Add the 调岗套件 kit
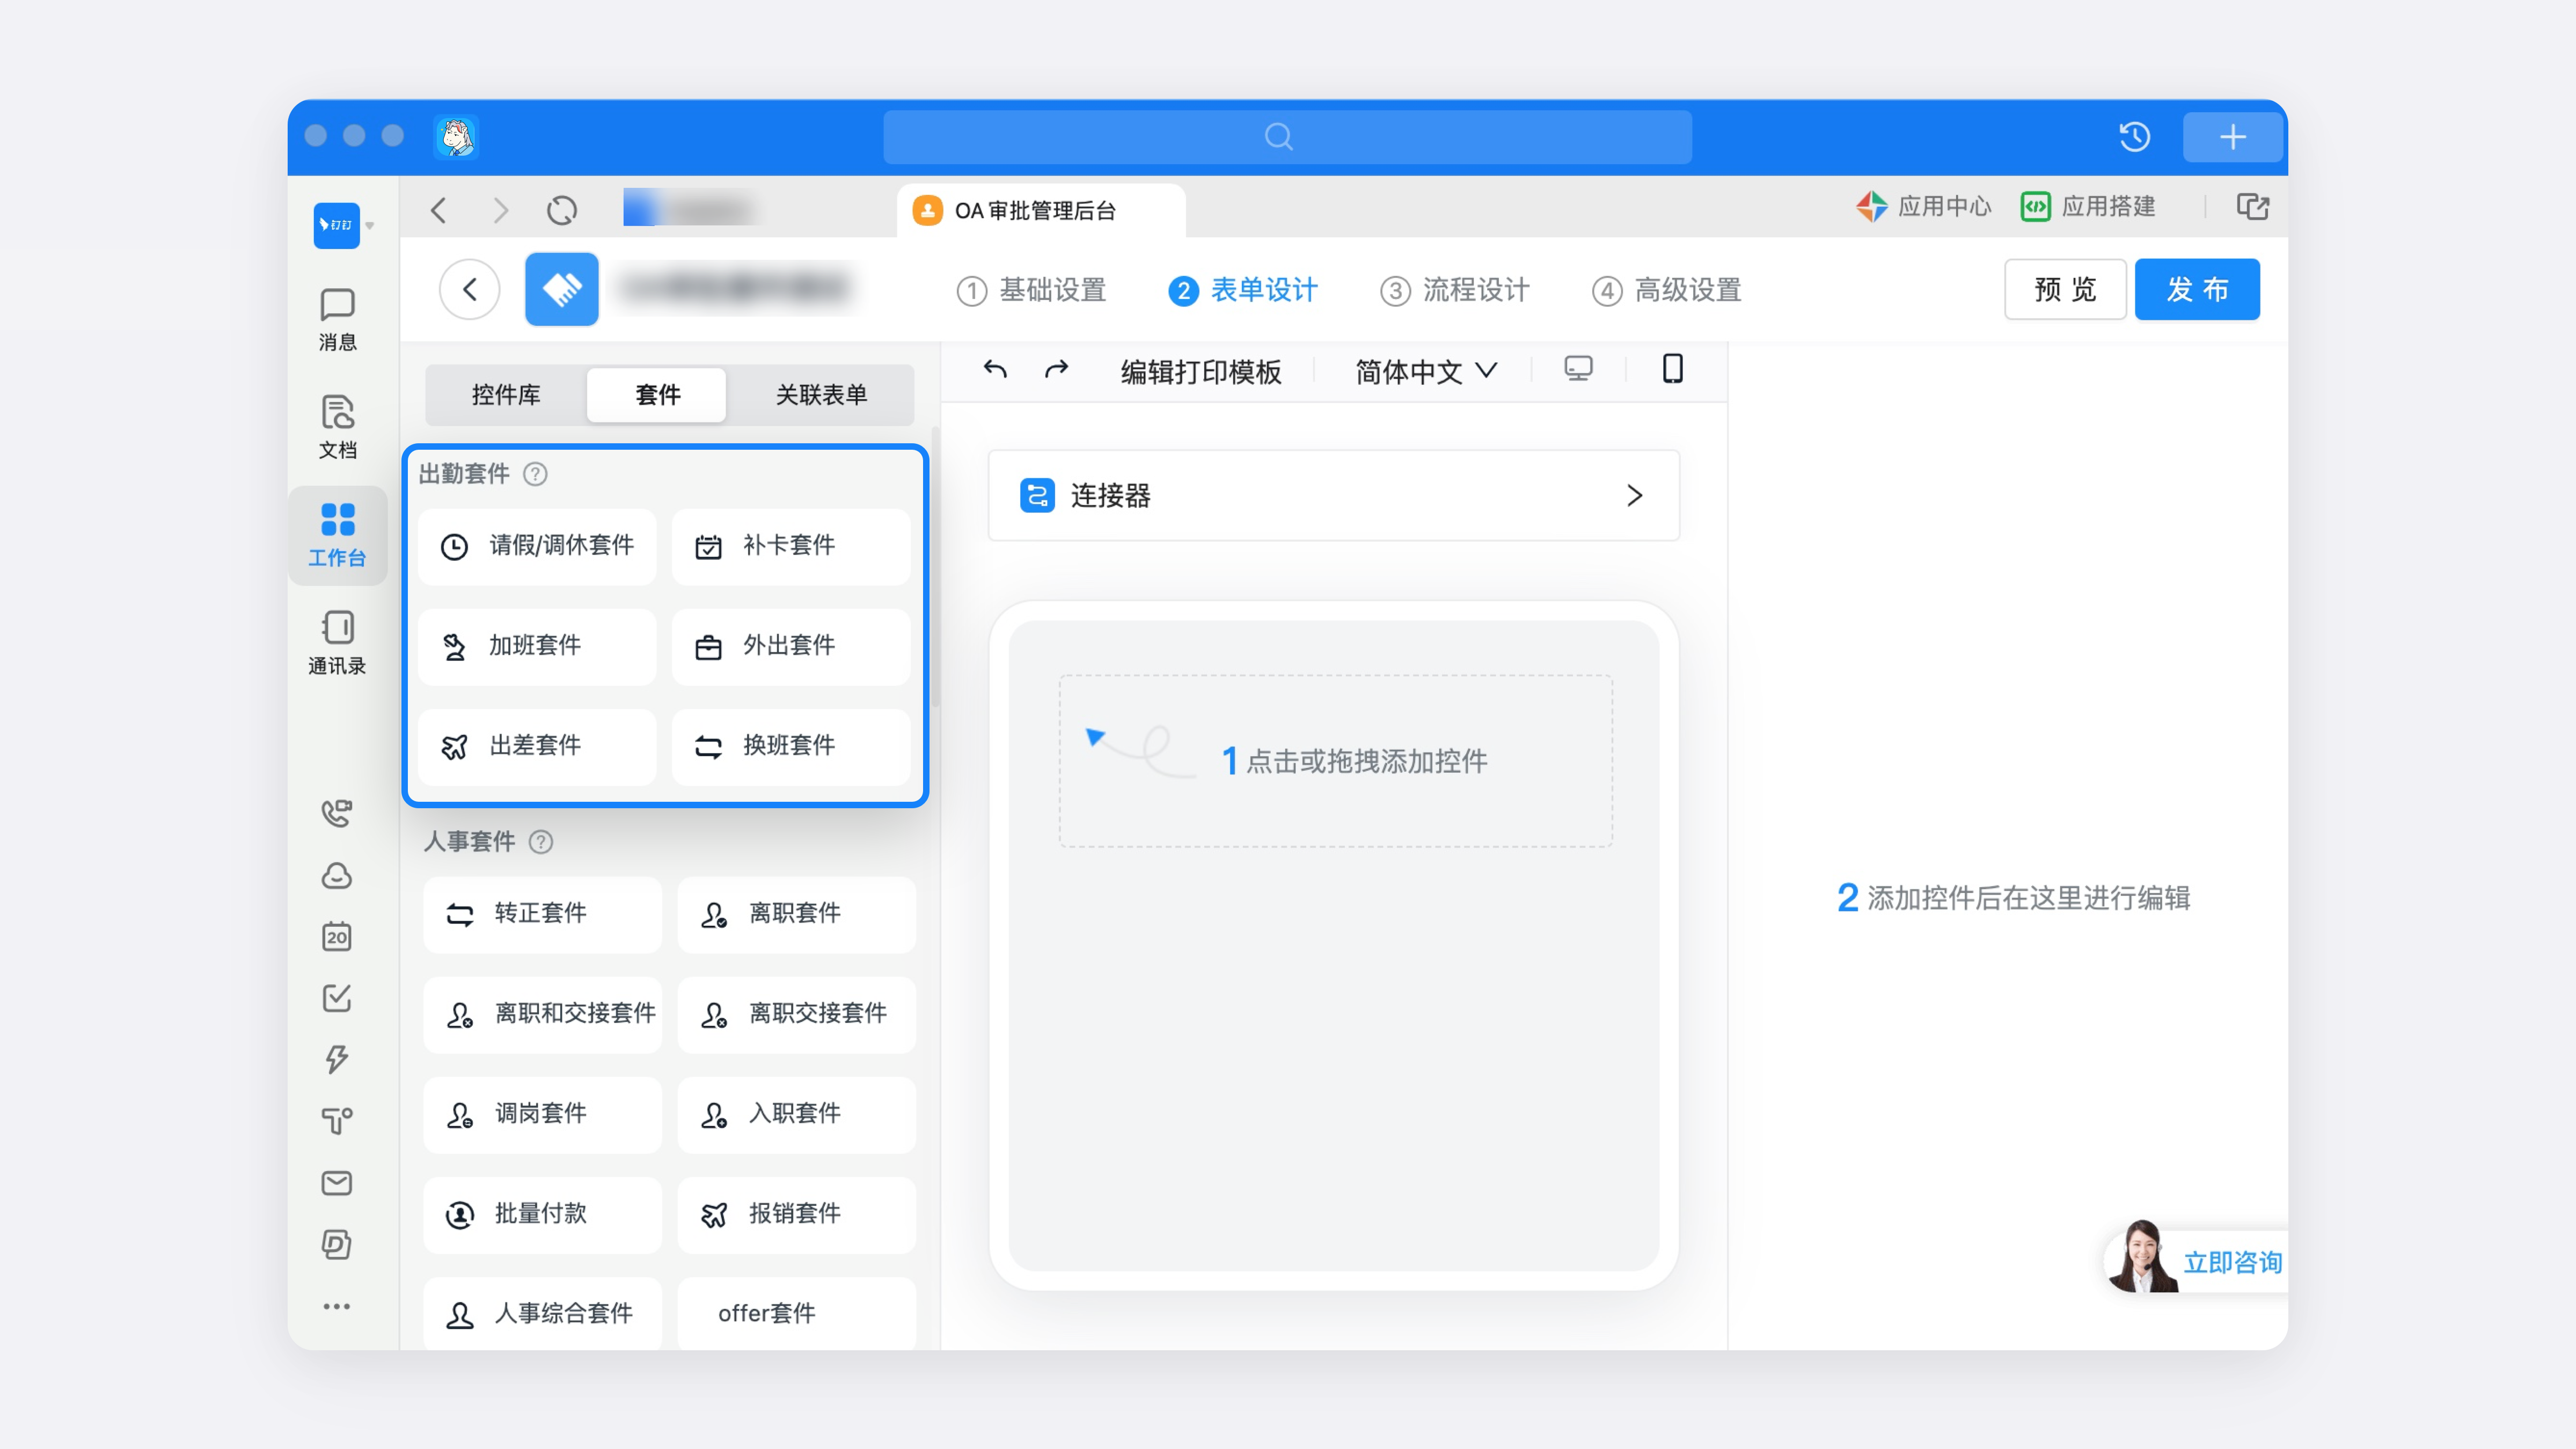The width and height of the screenshot is (2576, 1449). click(x=543, y=1114)
